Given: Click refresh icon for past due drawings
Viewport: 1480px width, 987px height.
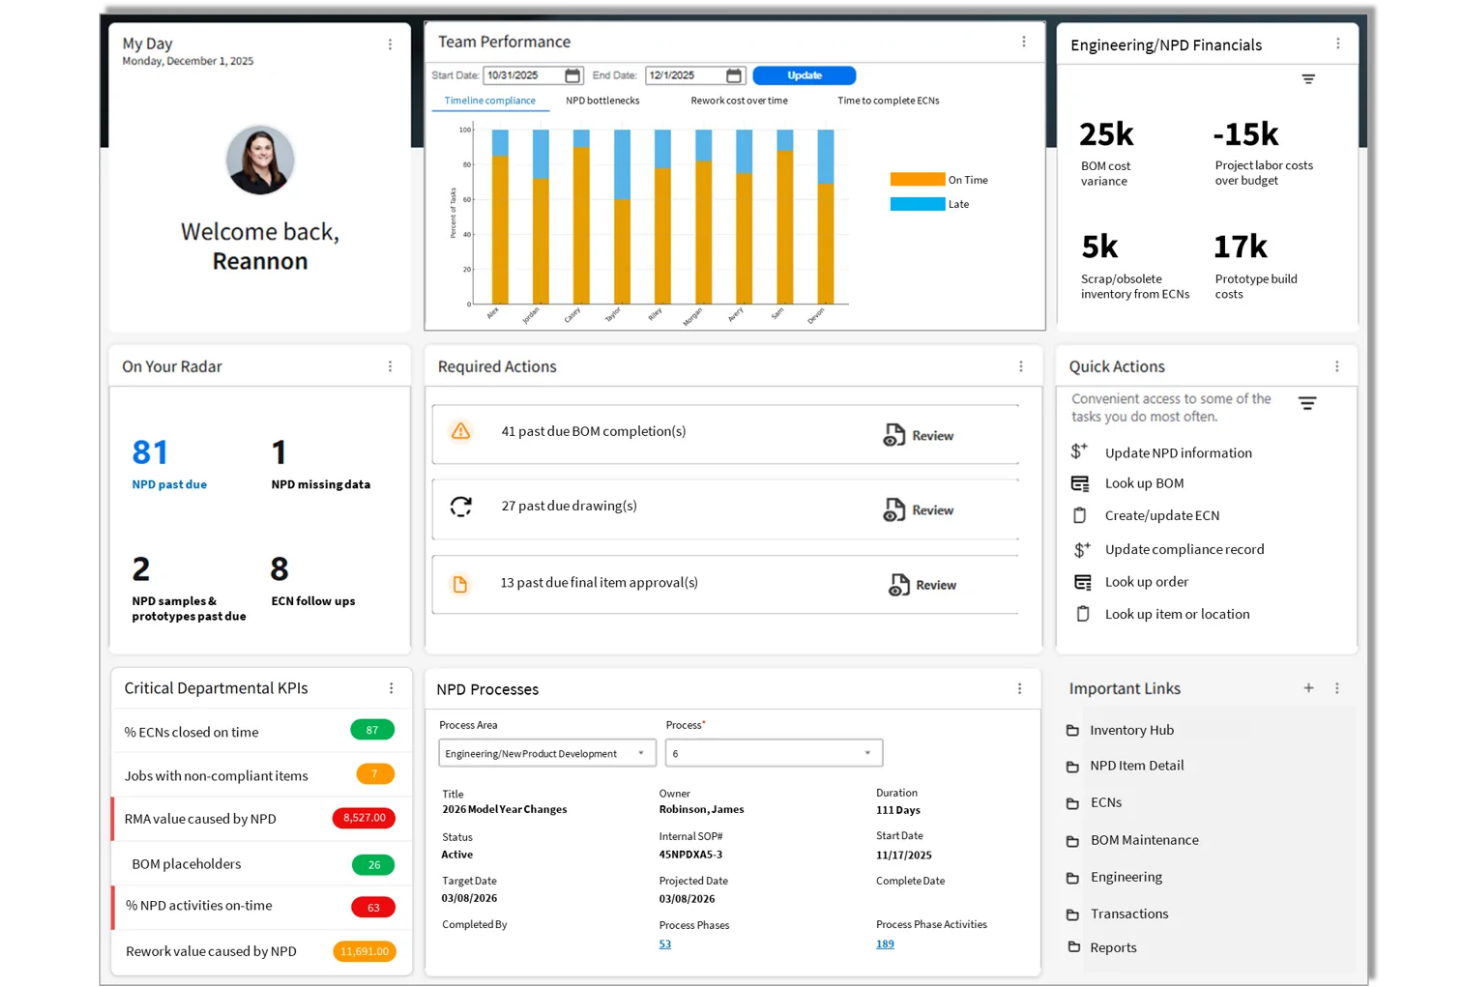Looking at the screenshot, I should pyautogui.click(x=461, y=506).
